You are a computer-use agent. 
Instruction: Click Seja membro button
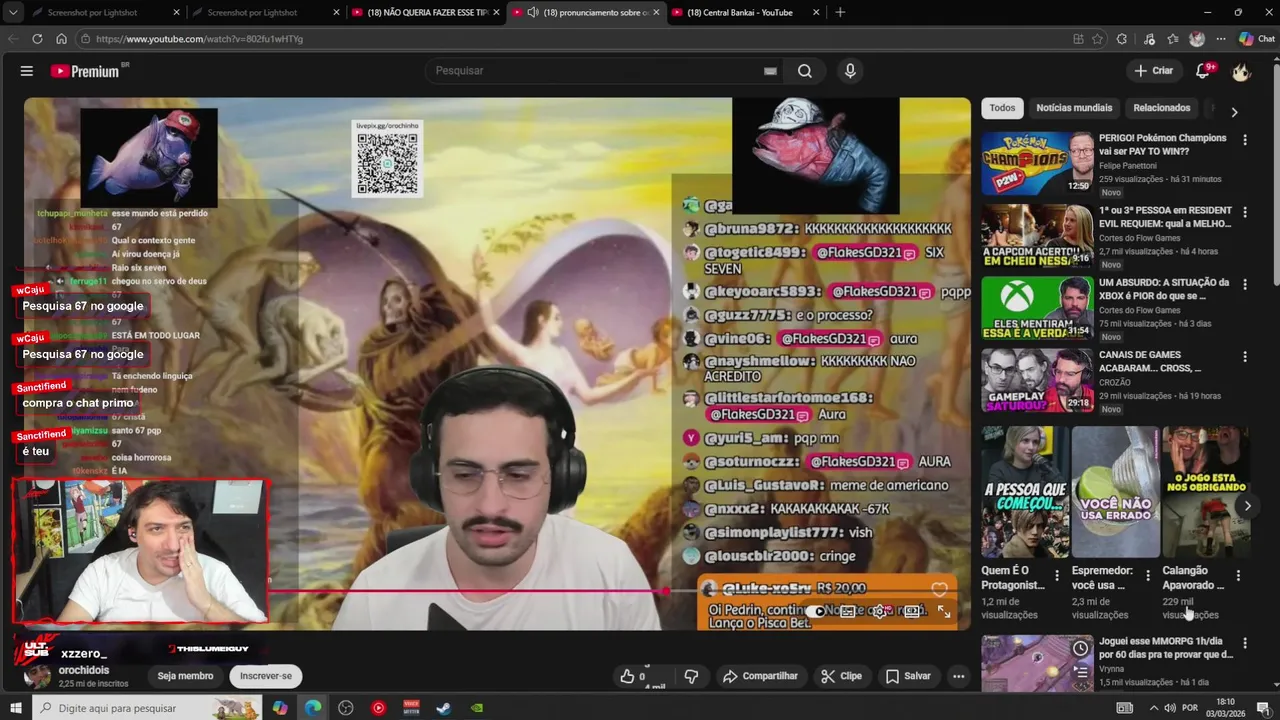point(185,676)
